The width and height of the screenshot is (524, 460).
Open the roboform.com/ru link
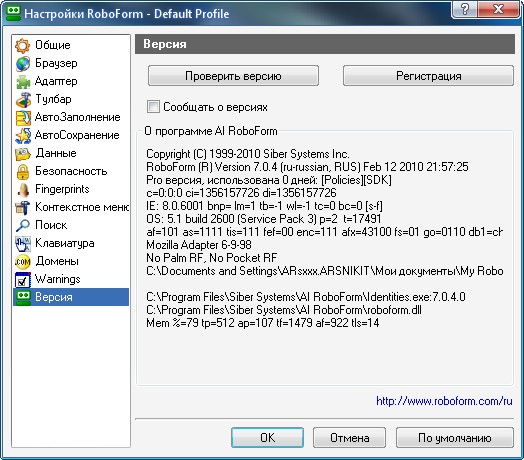point(444,401)
